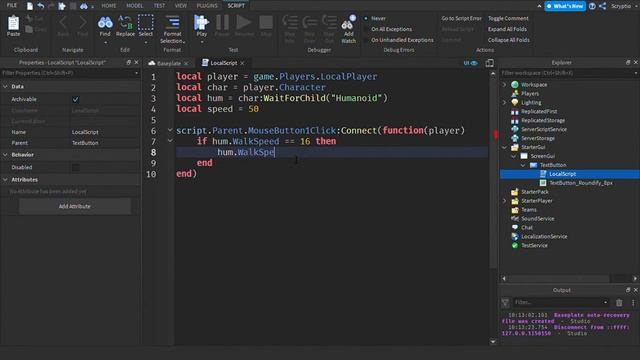Viewport: 640px width, 360px height.
Task: Switch to the VIEW ribbon tab
Action: [180, 6]
